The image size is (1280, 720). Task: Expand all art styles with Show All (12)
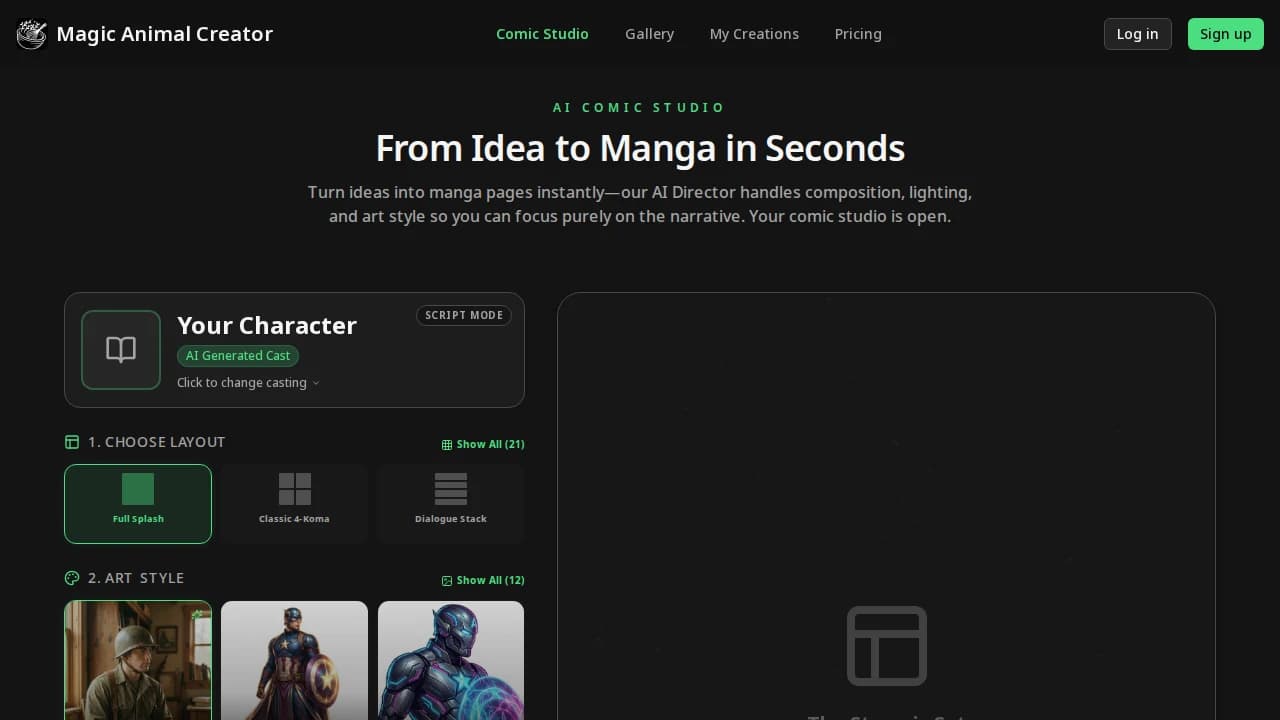[x=483, y=580]
